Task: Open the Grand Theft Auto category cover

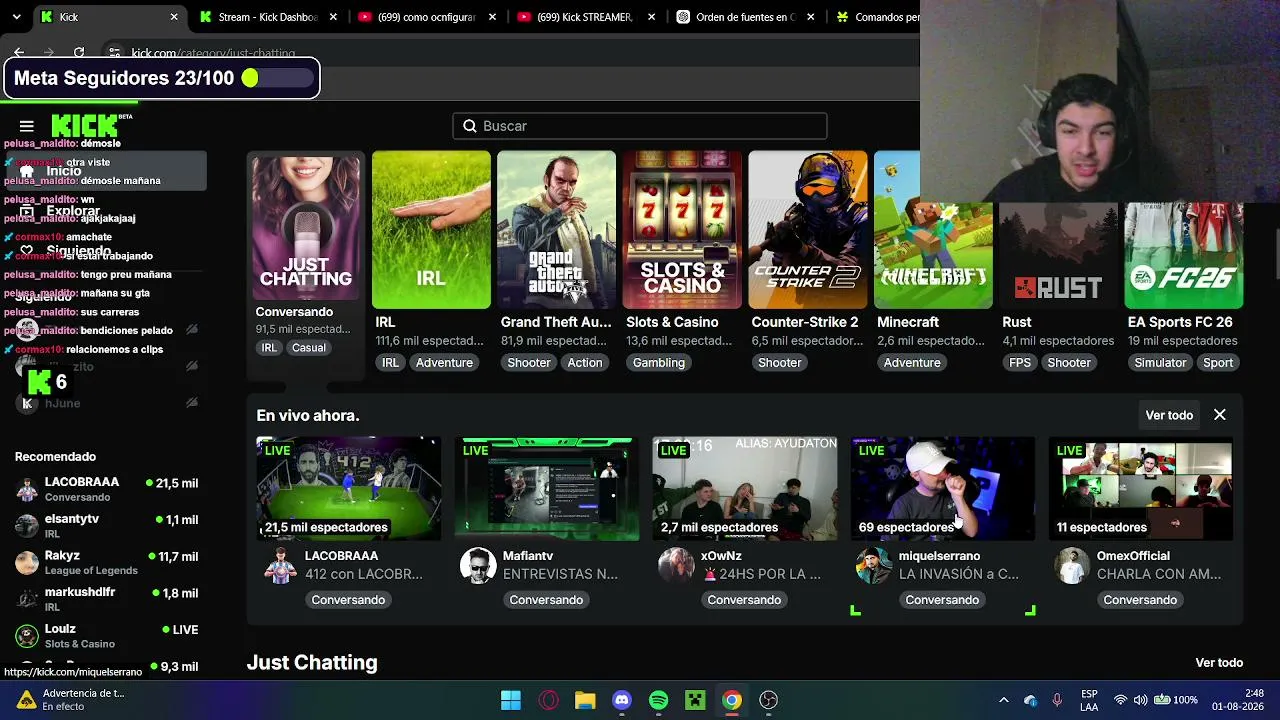Action: coord(556,230)
